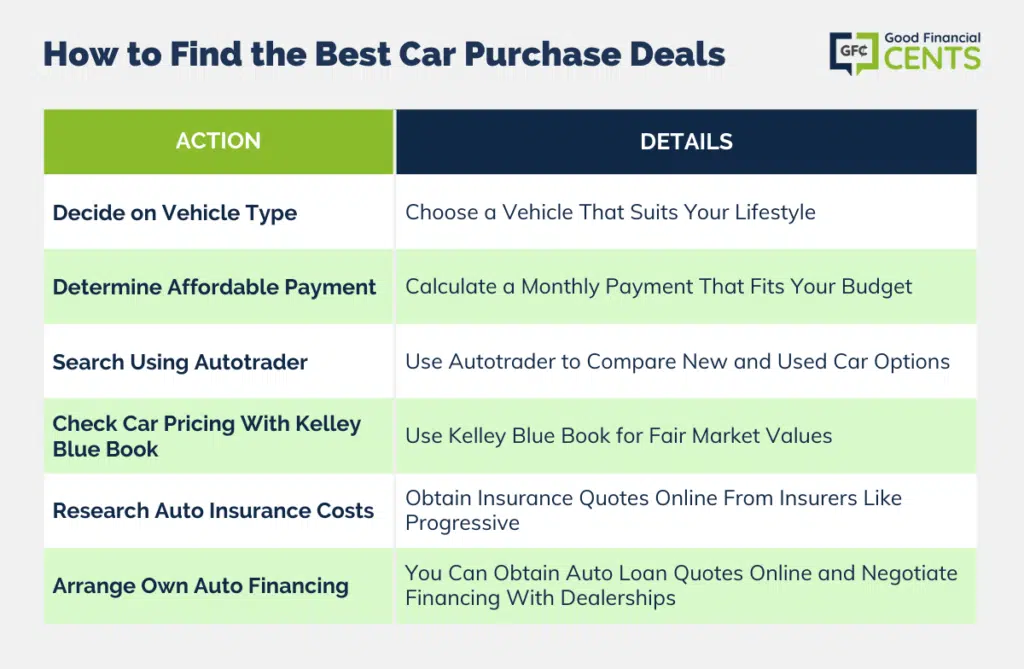1024x669 pixels.
Task: Click Choose a Vehicle That Suits Your Lifestyle
Action: coord(610,212)
